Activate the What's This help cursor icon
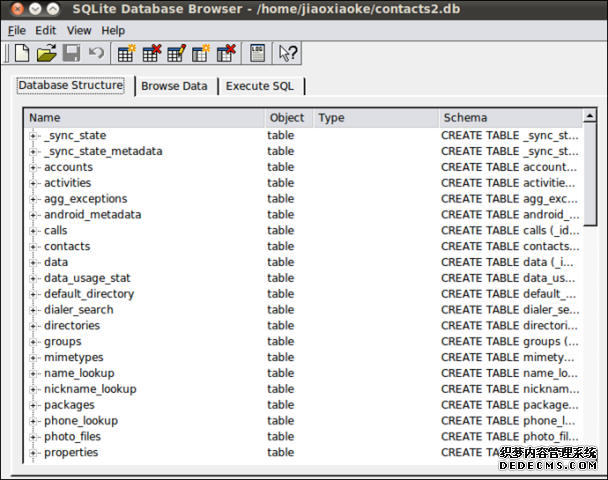608x480 pixels. click(x=288, y=53)
